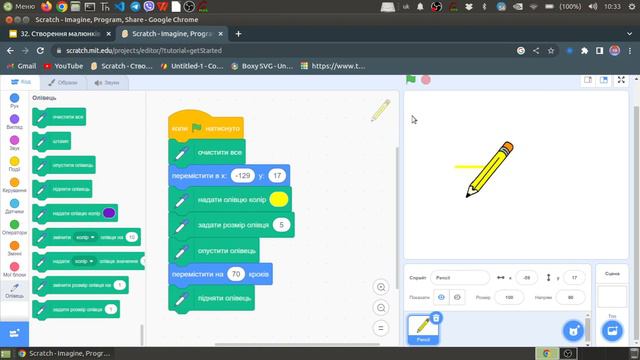Select the Вигляд blocks category circle

14,119
